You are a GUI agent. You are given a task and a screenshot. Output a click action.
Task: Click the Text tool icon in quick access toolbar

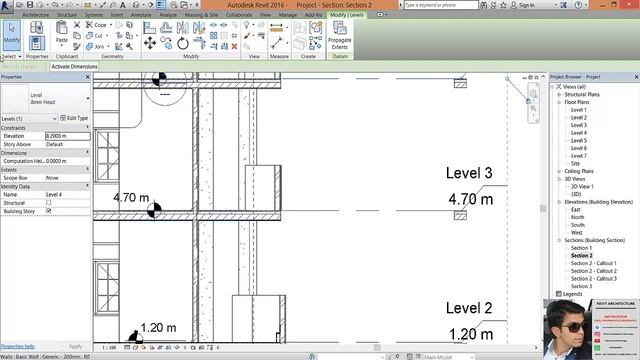[x=122, y=5]
